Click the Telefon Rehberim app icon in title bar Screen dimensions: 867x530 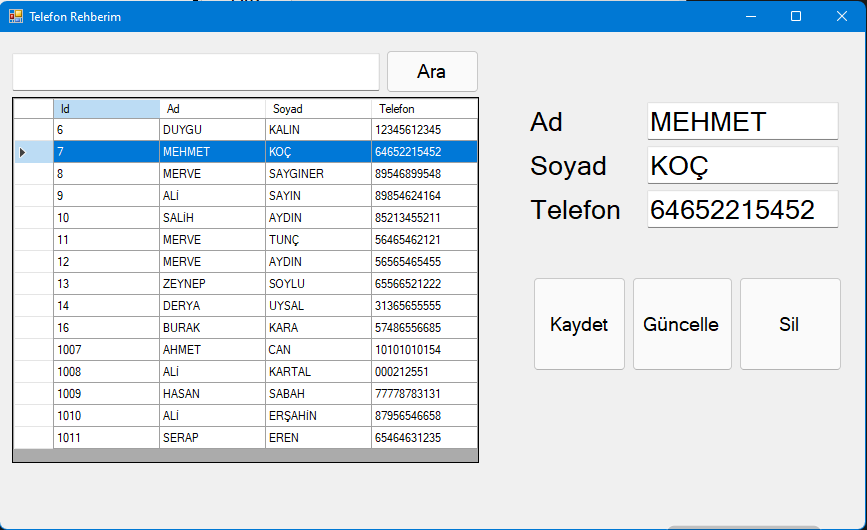click(x=16, y=16)
